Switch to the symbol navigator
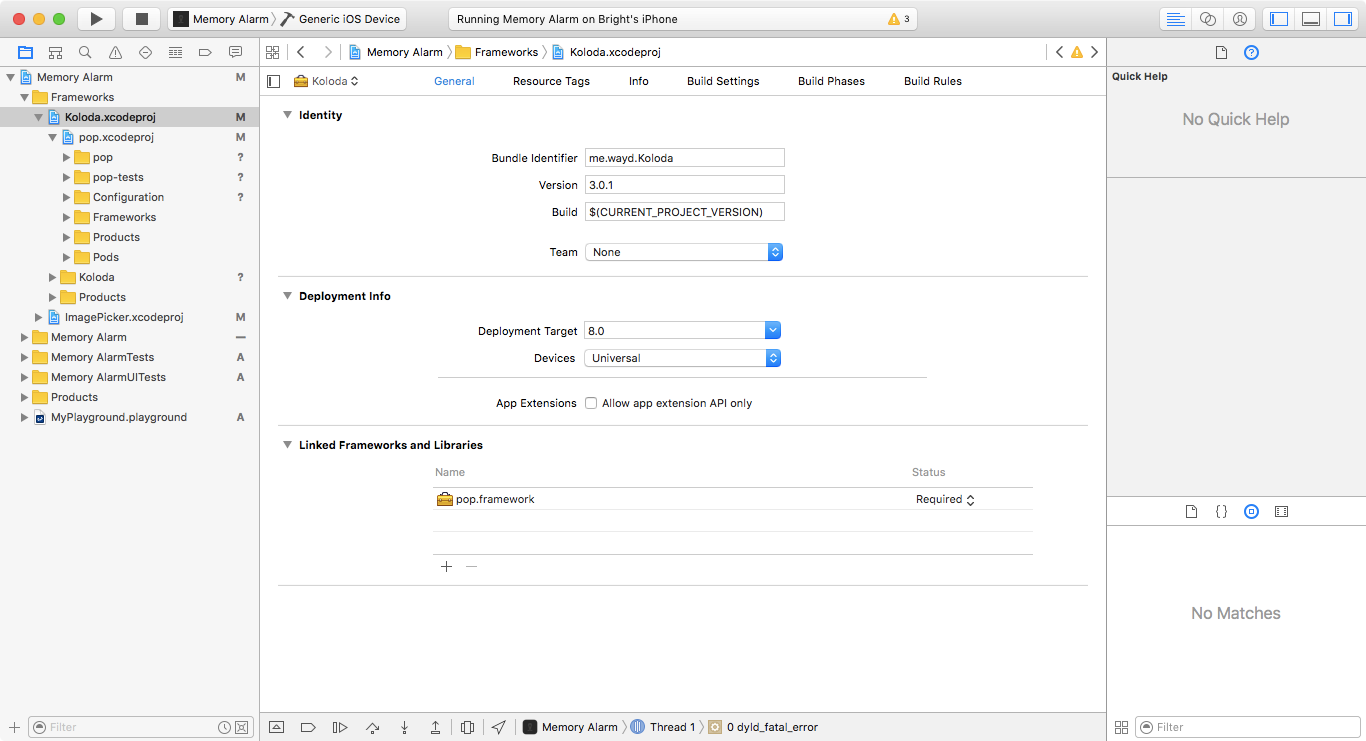 tap(55, 52)
